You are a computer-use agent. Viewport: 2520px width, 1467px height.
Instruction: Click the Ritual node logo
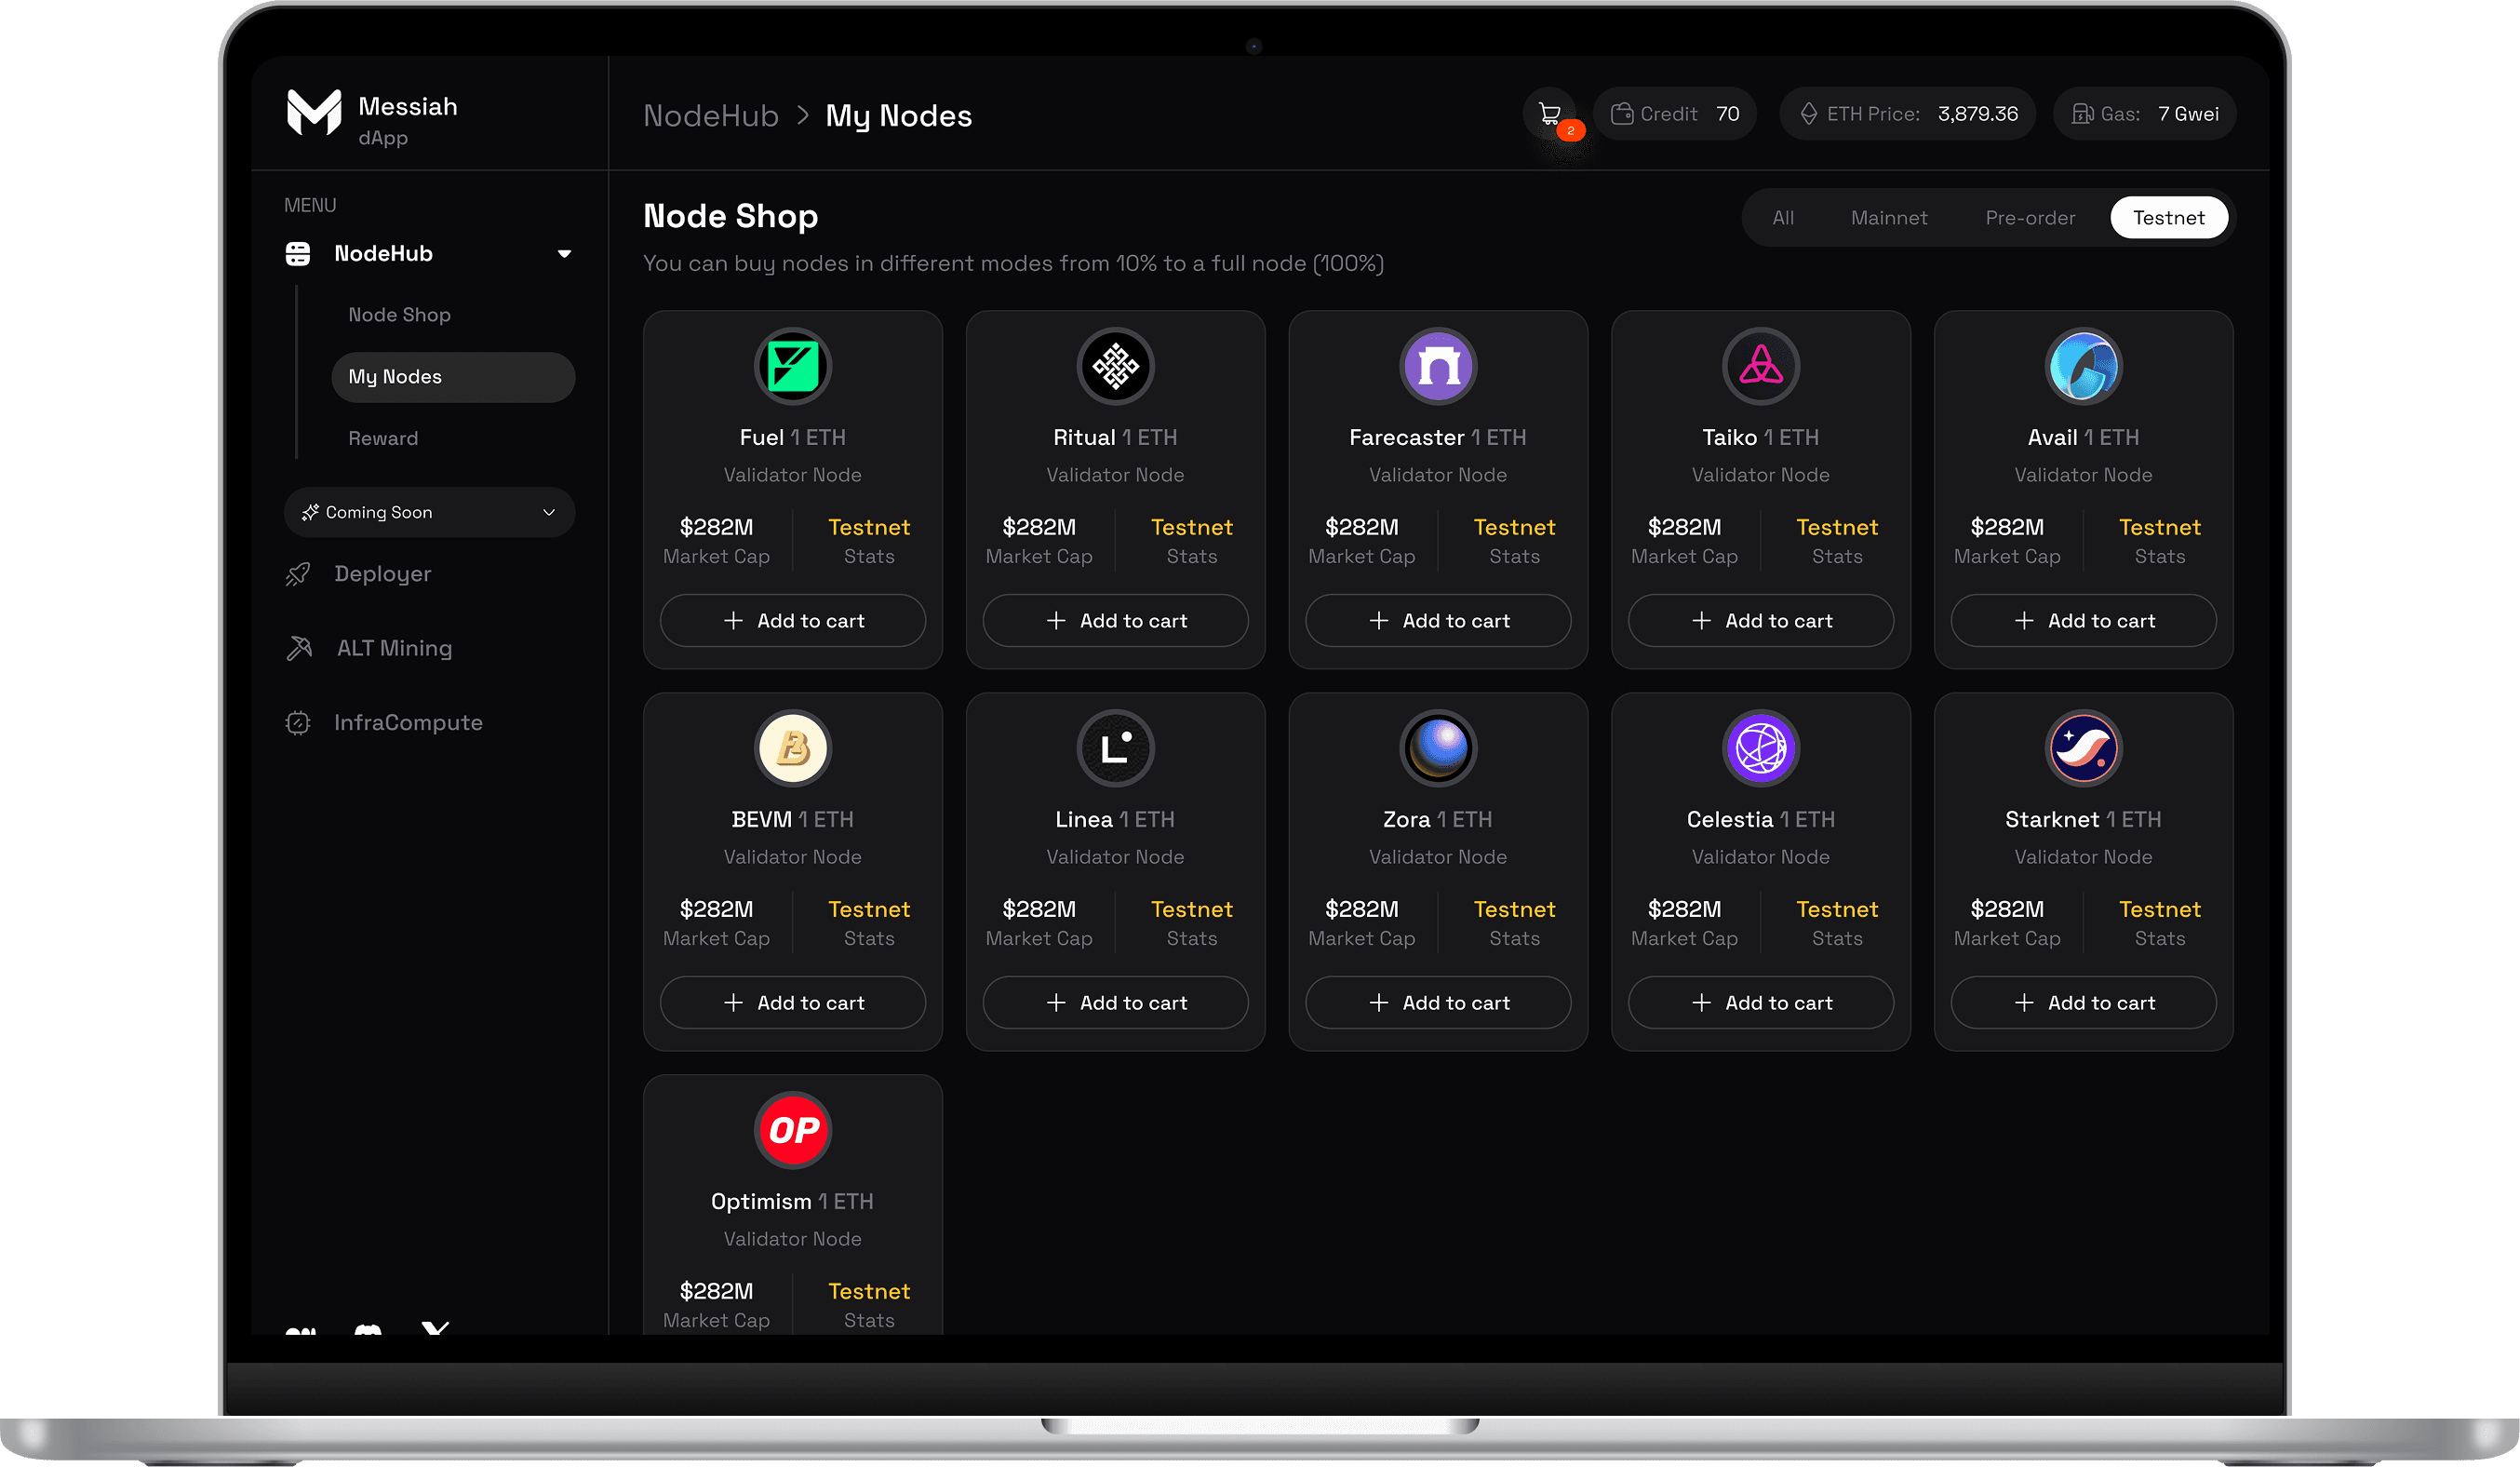[x=1116, y=367]
